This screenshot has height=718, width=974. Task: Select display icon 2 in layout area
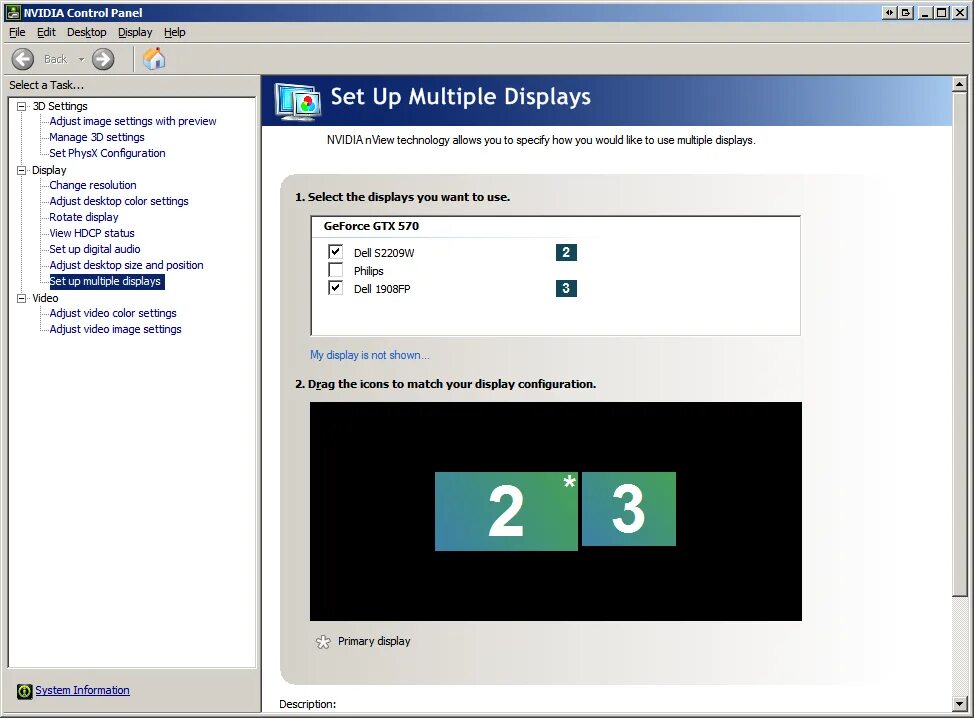pyautogui.click(x=506, y=511)
